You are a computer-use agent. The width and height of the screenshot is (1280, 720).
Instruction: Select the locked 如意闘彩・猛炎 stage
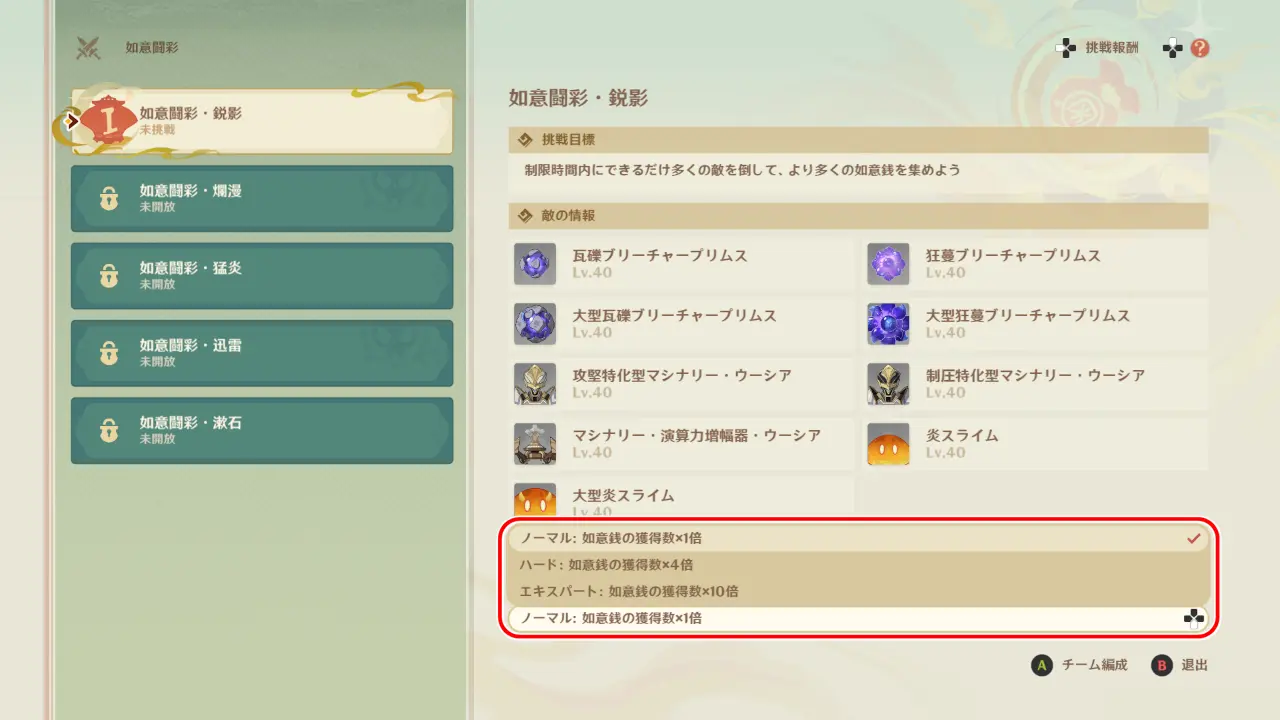(262, 276)
